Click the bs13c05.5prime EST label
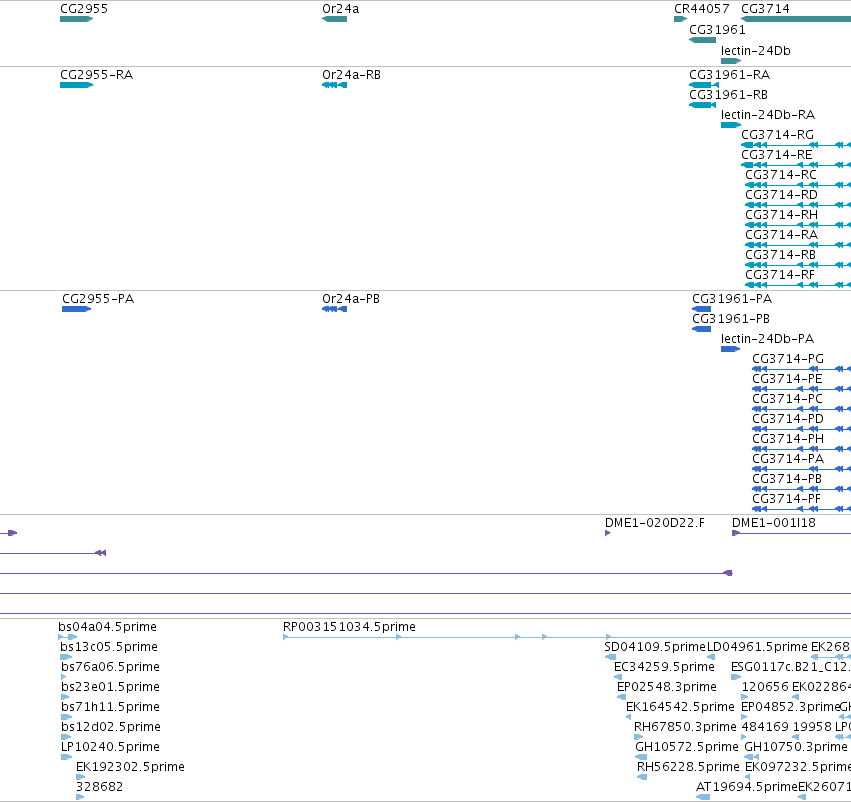The image size is (851, 802). [109, 647]
